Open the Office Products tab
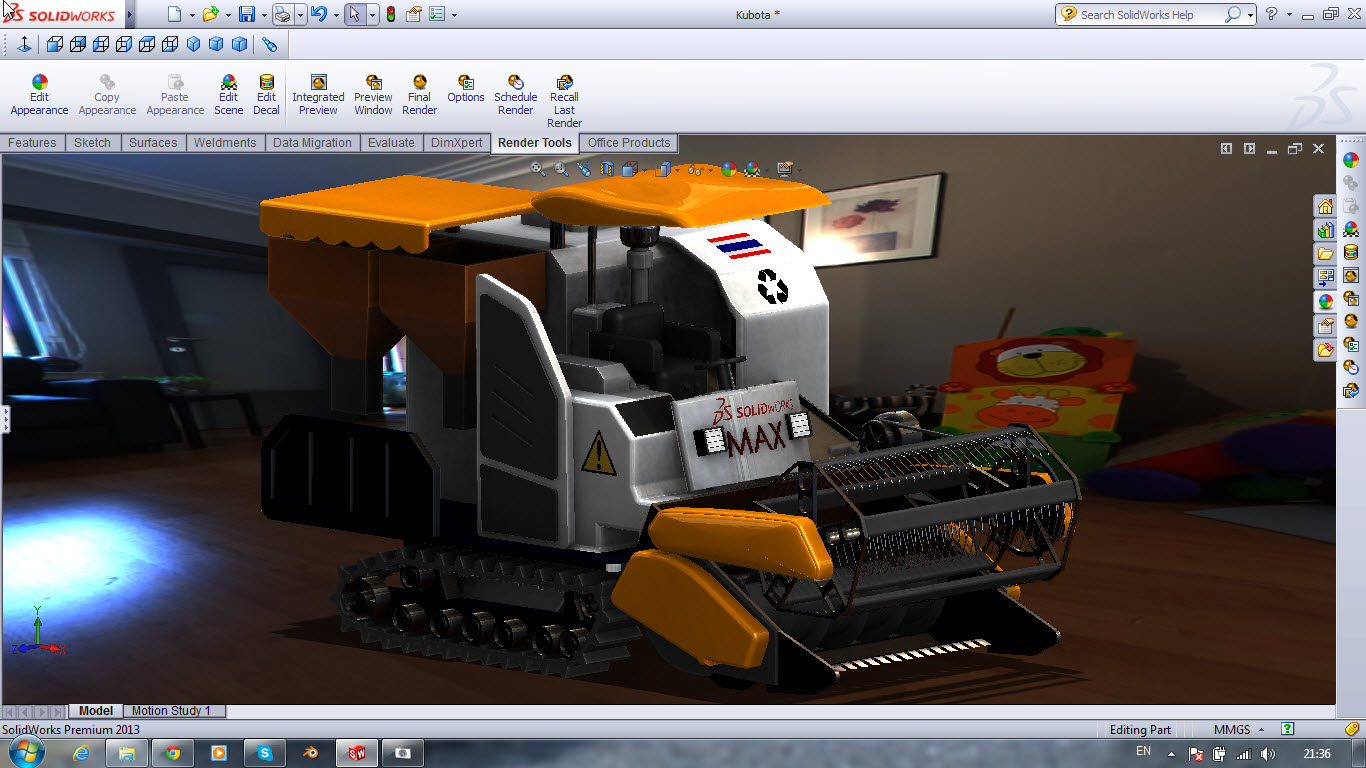Image resolution: width=1366 pixels, height=768 pixels. pos(629,143)
